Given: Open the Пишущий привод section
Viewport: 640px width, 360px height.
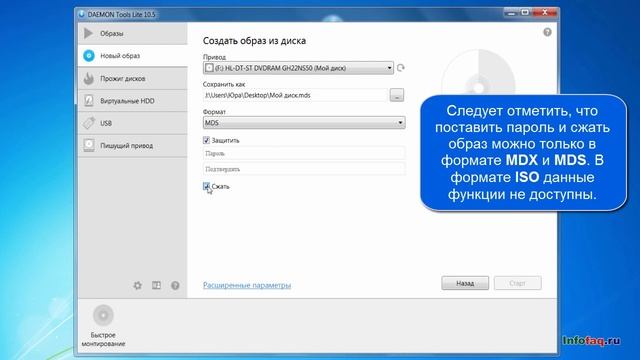Looking at the screenshot, I should pyautogui.click(x=133, y=145).
